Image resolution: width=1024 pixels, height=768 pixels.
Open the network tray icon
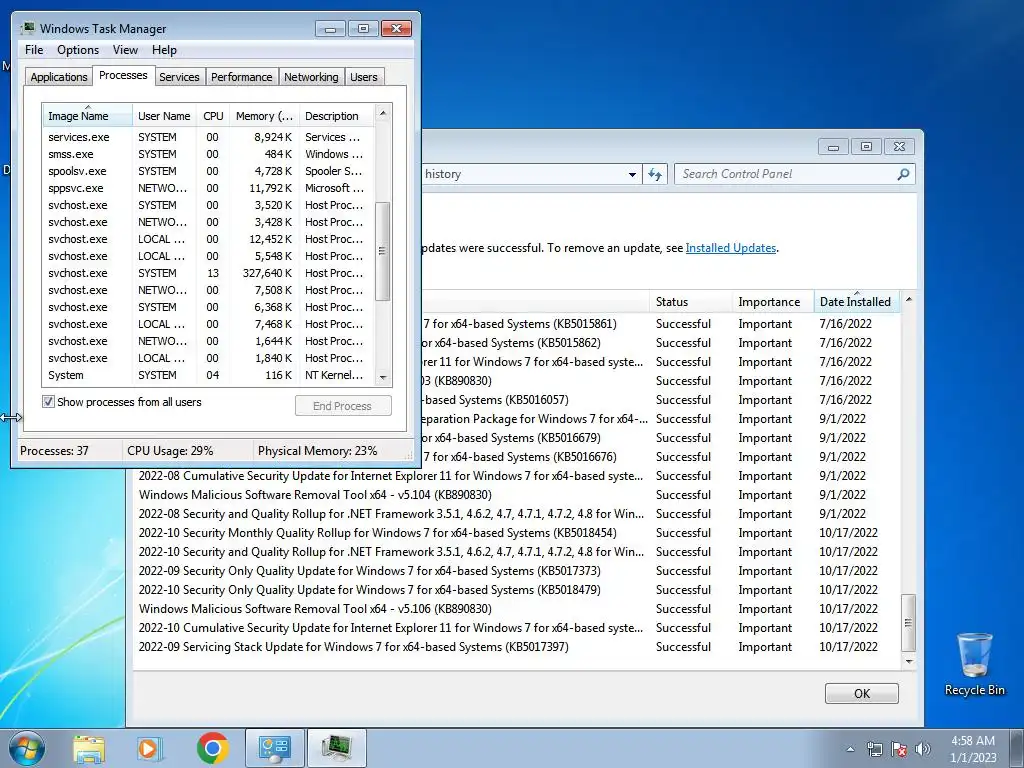click(x=874, y=749)
